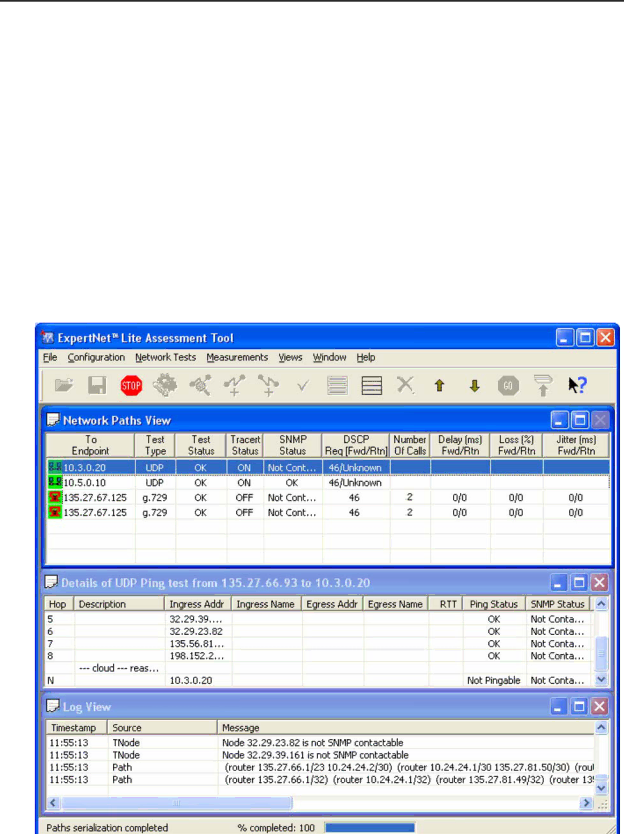The image size is (624, 834).
Task: Click log message about node 32.29.39.161
Action: [x=315, y=755]
